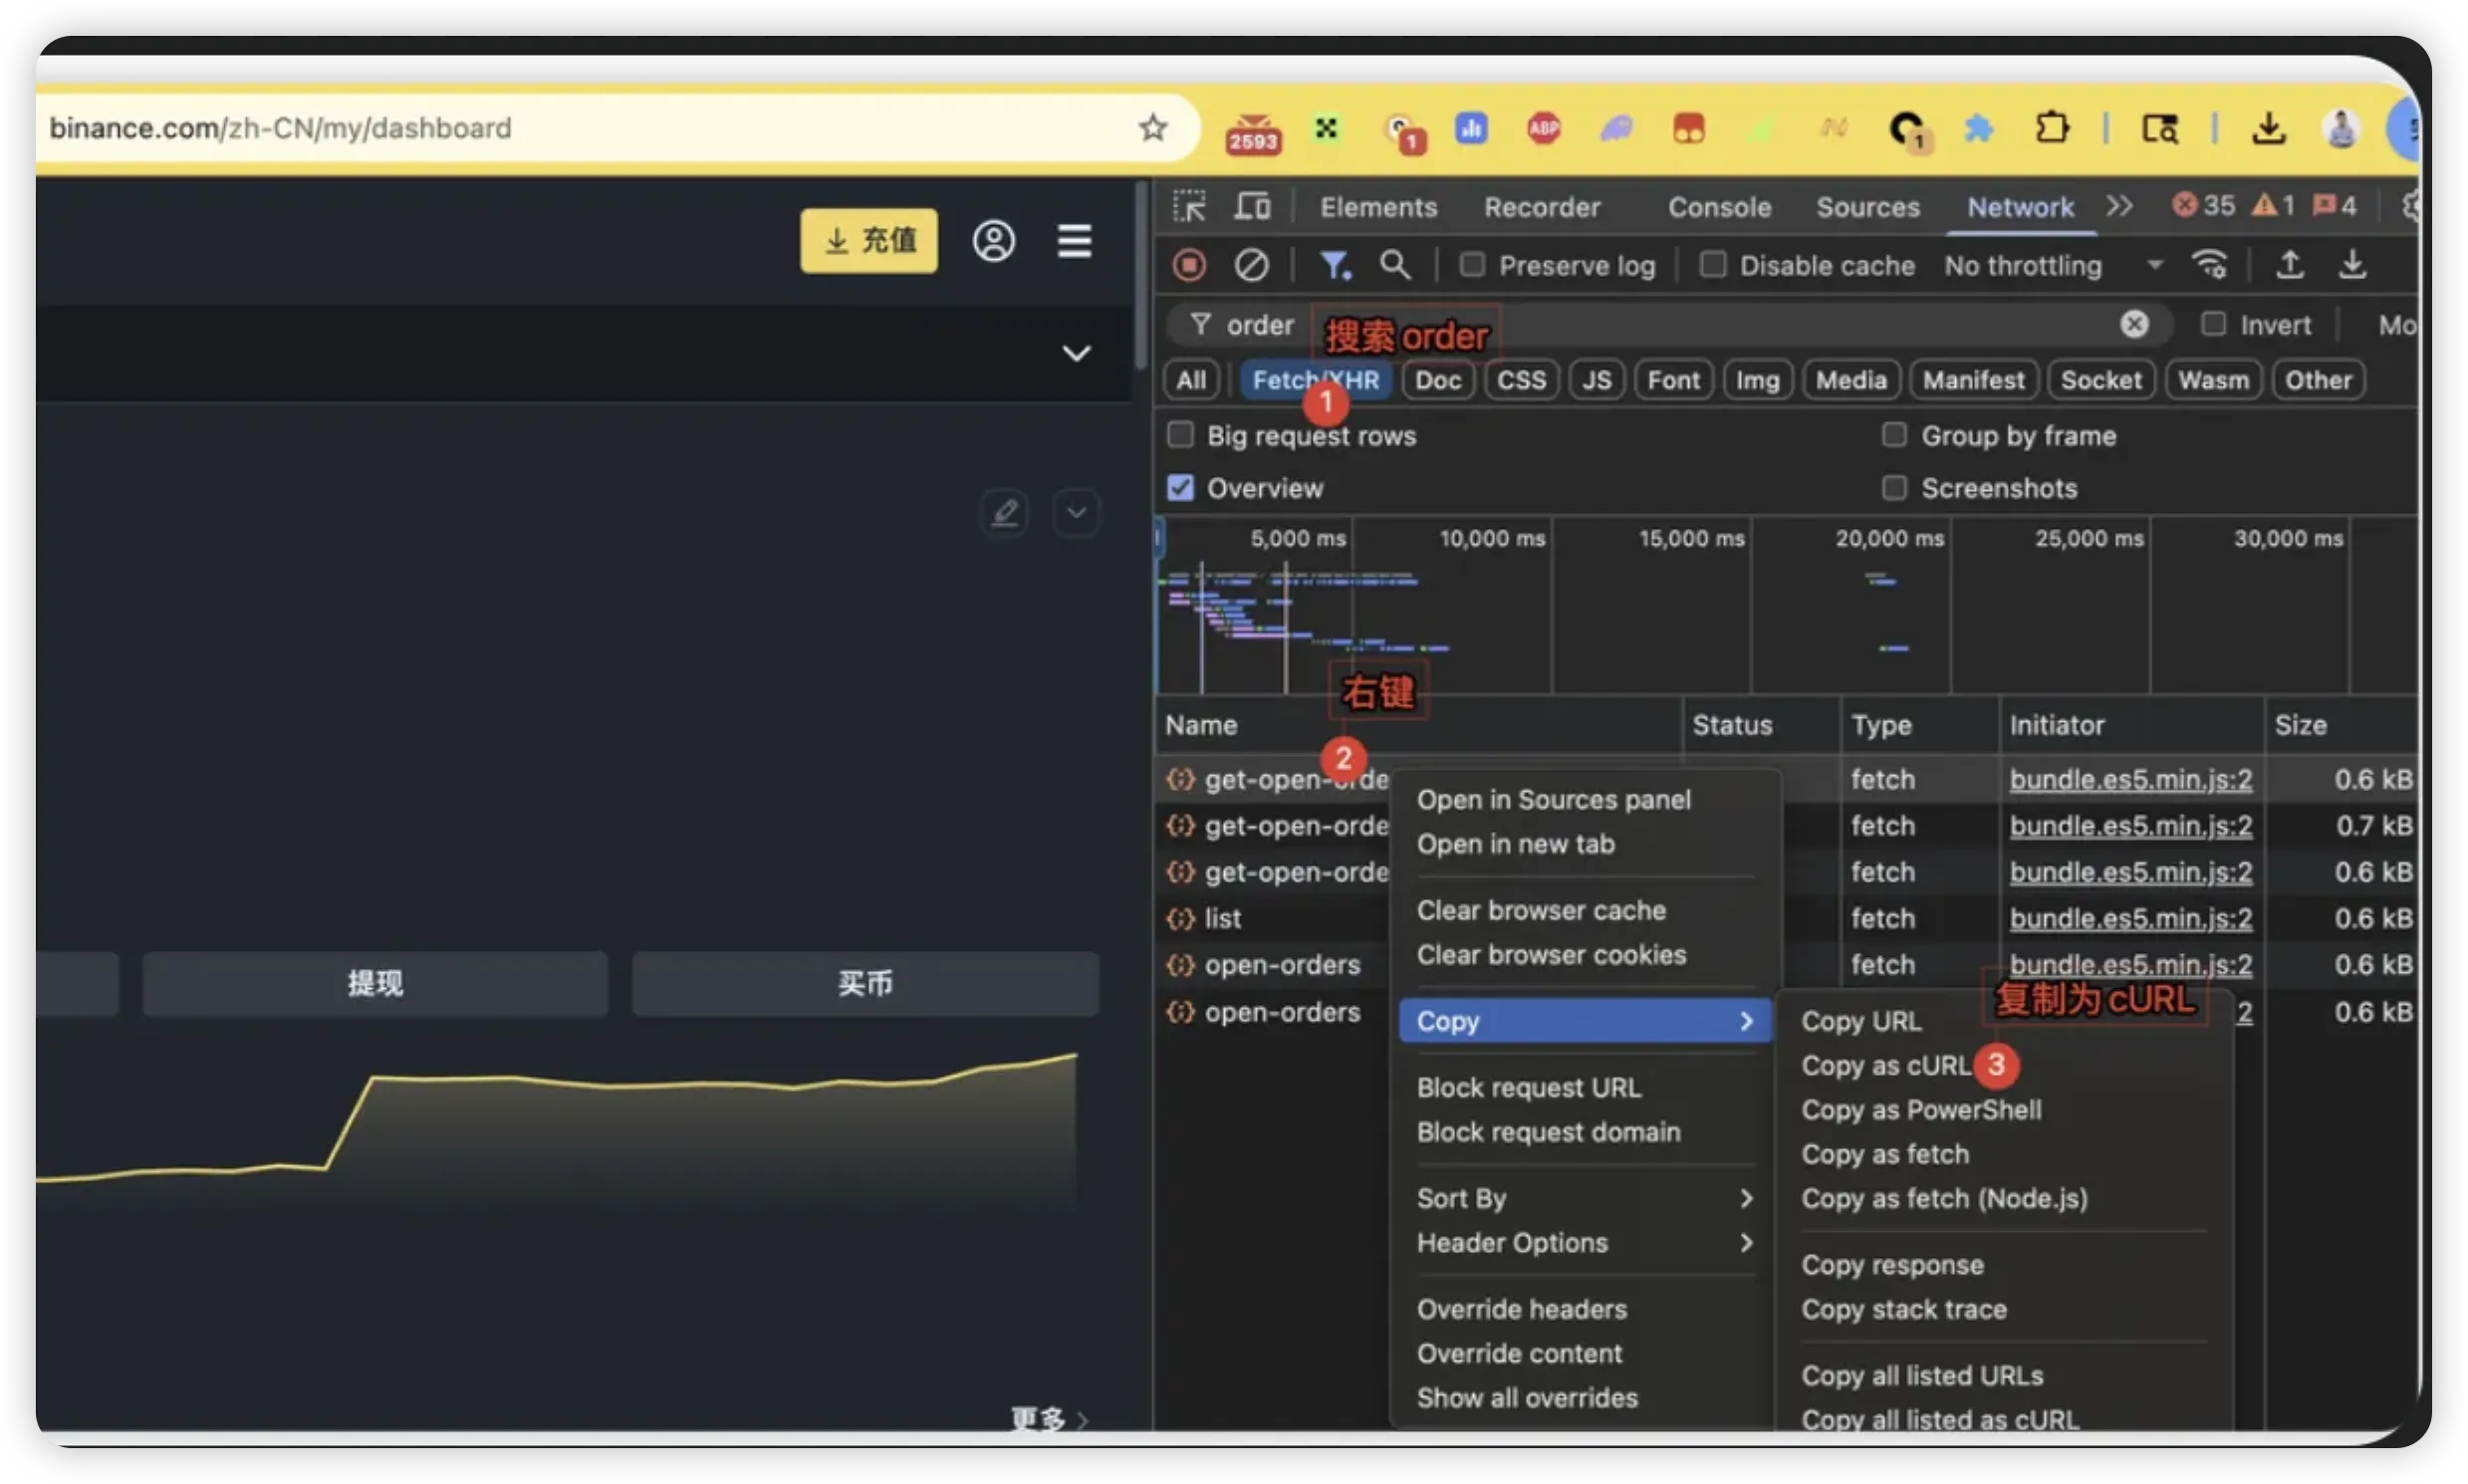The width and height of the screenshot is (2468, 1484).
Task: Toggle the device toolbar icon
Action: [1251, 206]
